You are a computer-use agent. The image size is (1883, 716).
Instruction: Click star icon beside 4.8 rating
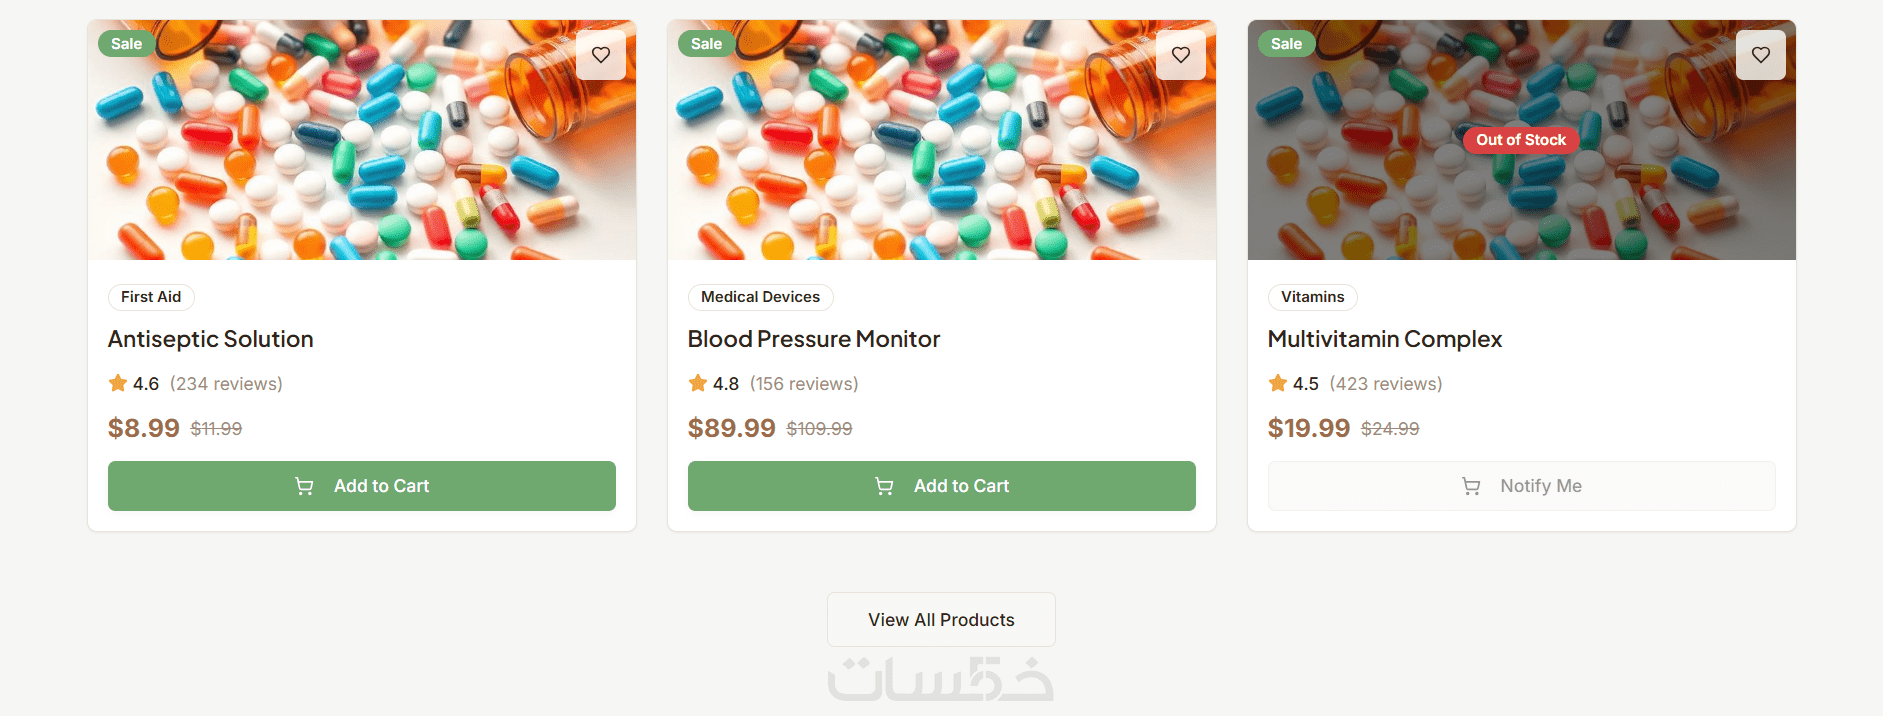click(698, 383)
